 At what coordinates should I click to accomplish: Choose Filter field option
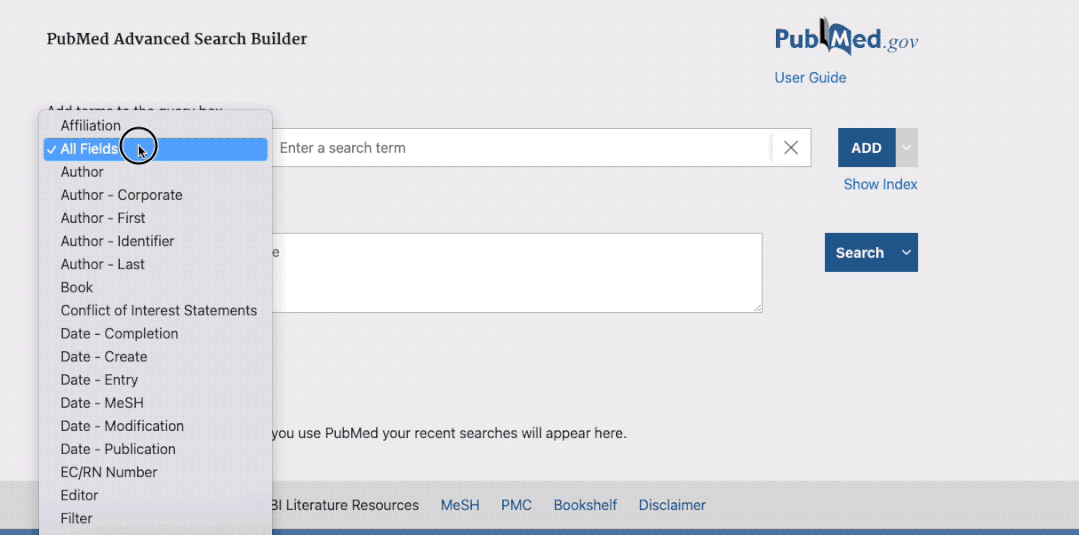156,518
